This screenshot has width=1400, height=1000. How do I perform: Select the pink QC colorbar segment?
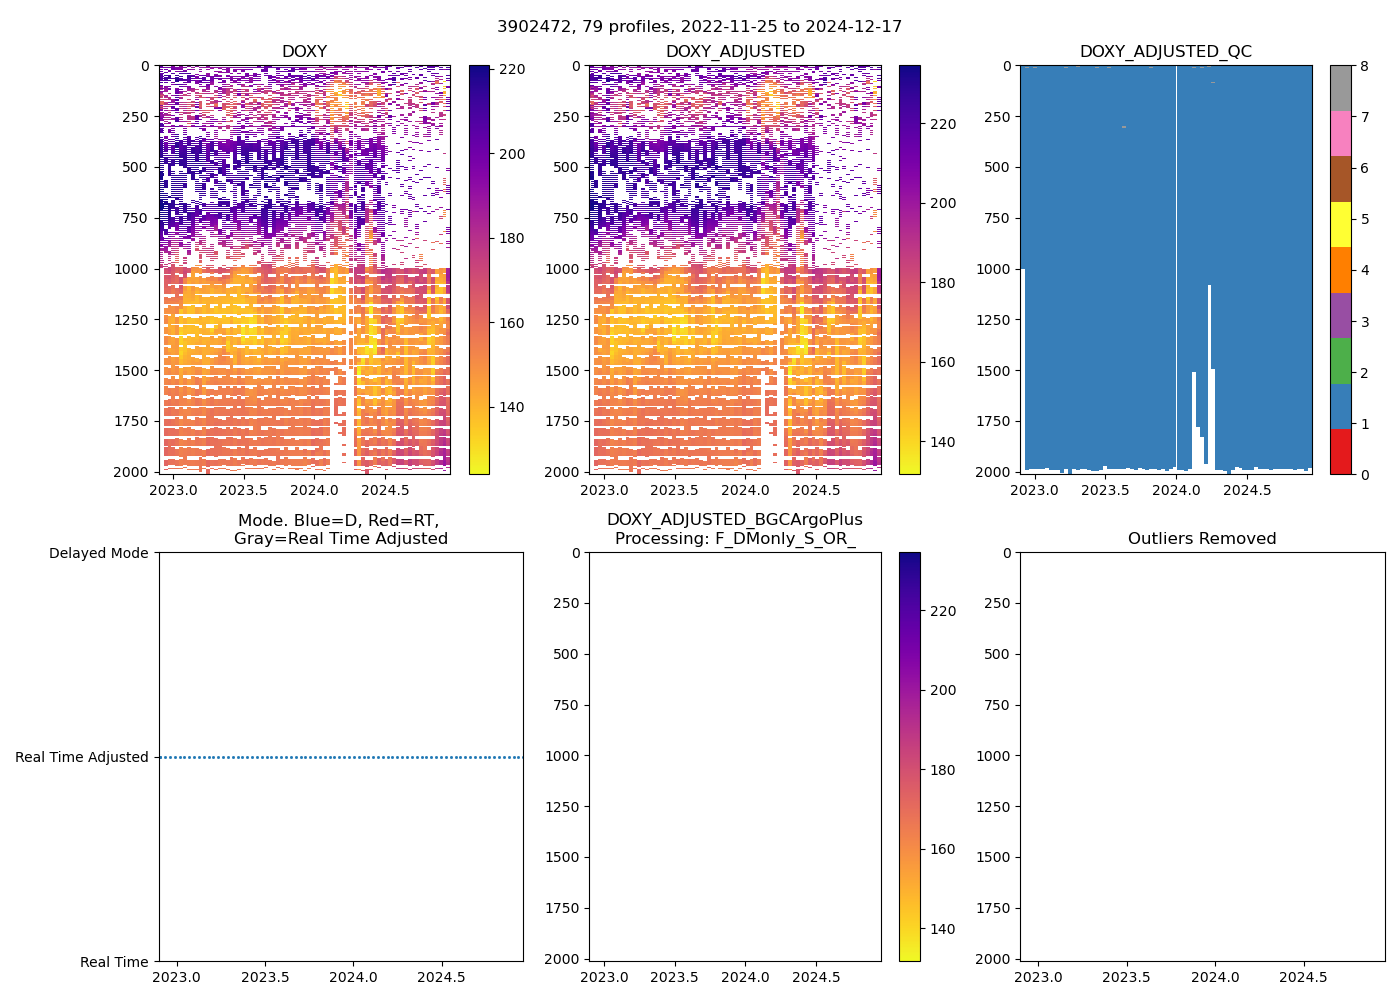click(1340, 134)
